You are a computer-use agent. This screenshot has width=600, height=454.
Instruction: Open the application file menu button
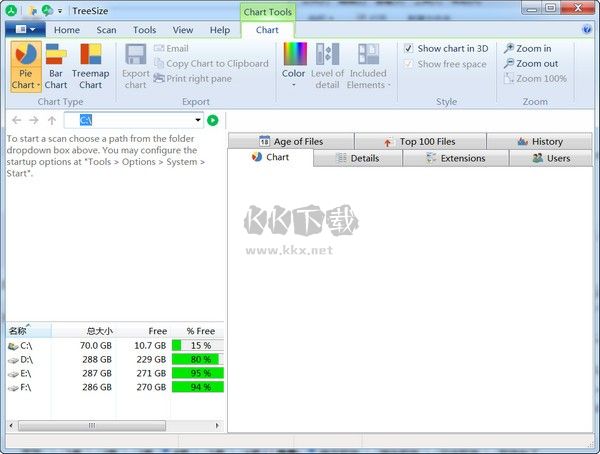(26, 29)
